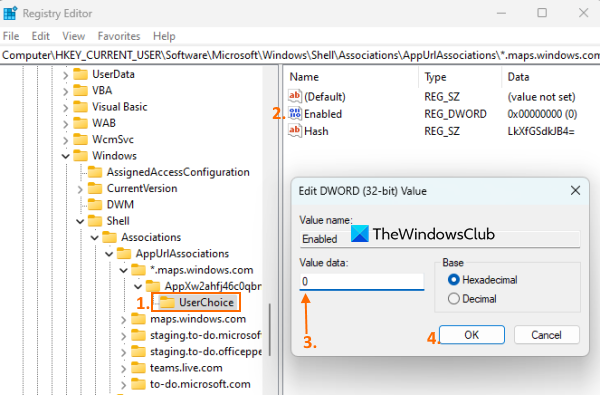Click the Registry Editor app icon

10,13
